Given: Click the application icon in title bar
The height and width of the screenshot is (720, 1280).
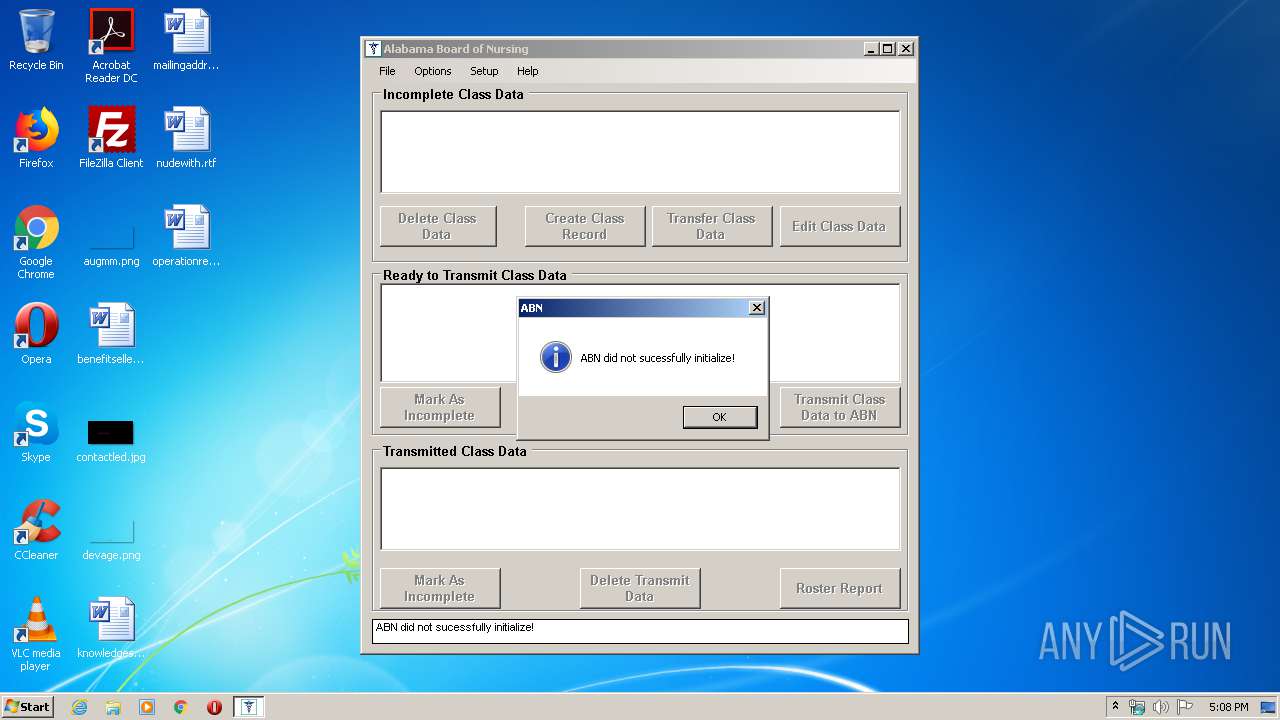Looking at the screenshot, I should [374, 48].
